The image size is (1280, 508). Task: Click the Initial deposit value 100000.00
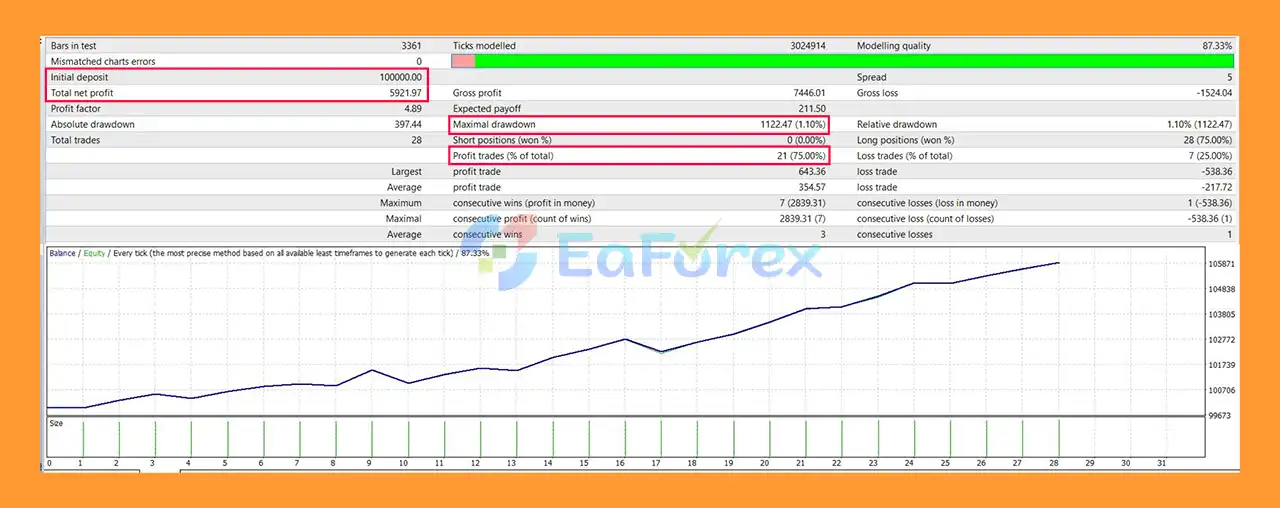pos(395,77)
